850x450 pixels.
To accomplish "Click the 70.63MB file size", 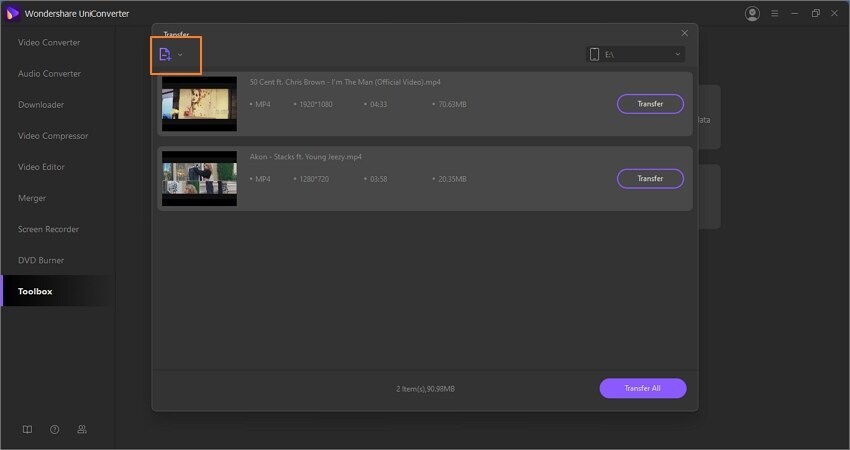I will [x=452, y=104].
